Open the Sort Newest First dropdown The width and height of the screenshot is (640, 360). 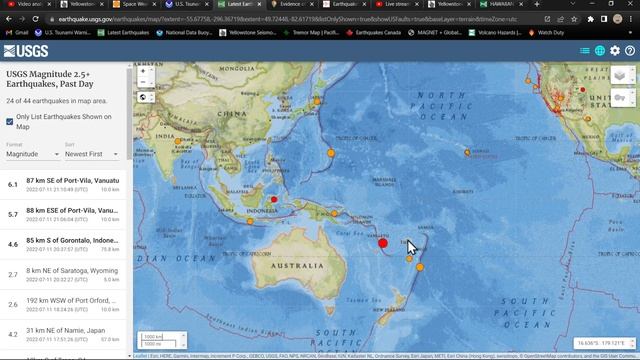pyautogui.click(x=91, y=154)
